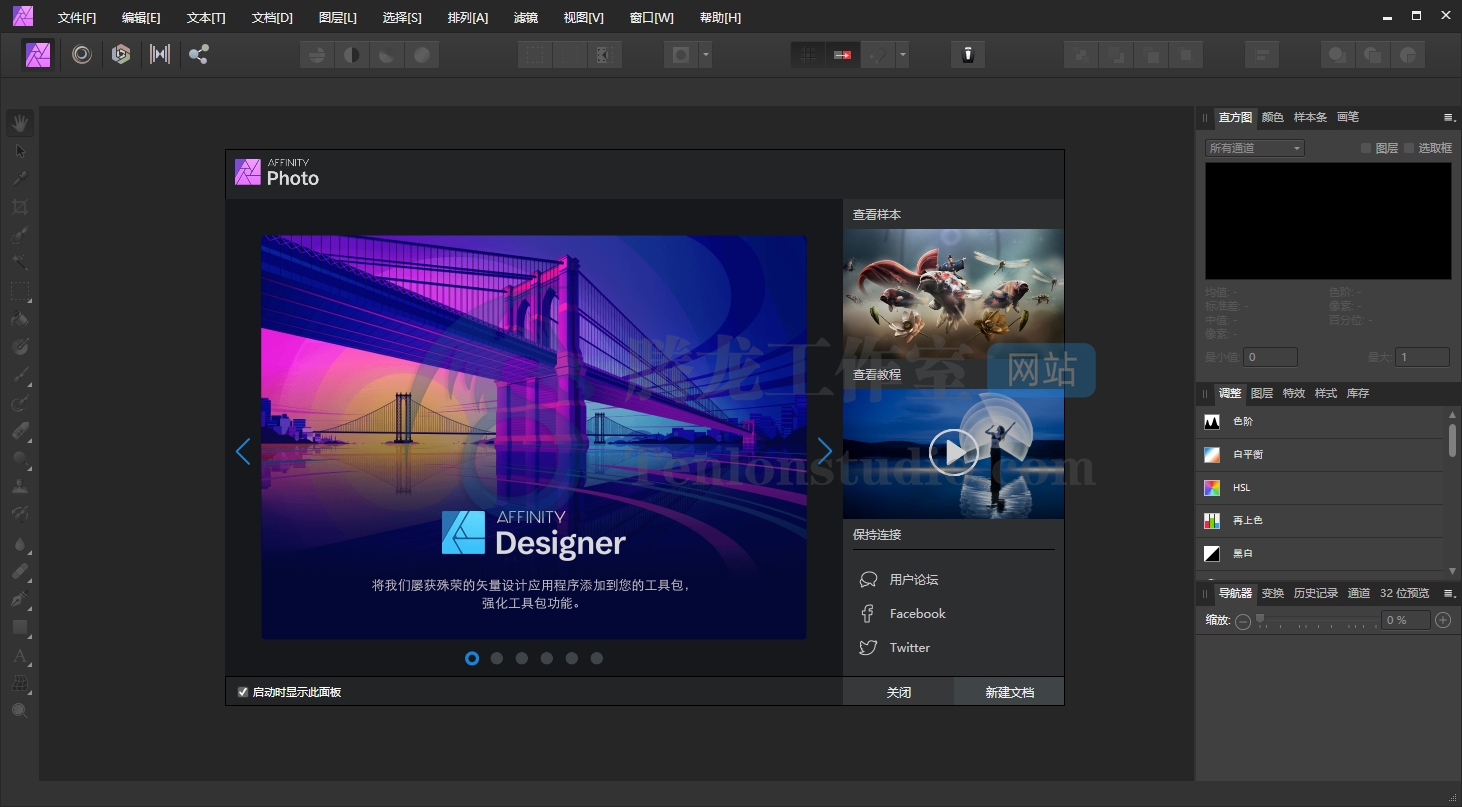This screenshot has height=807, width=1462.
Task: Expand the snapping options dropdown arrow
Action: point(903,55)
